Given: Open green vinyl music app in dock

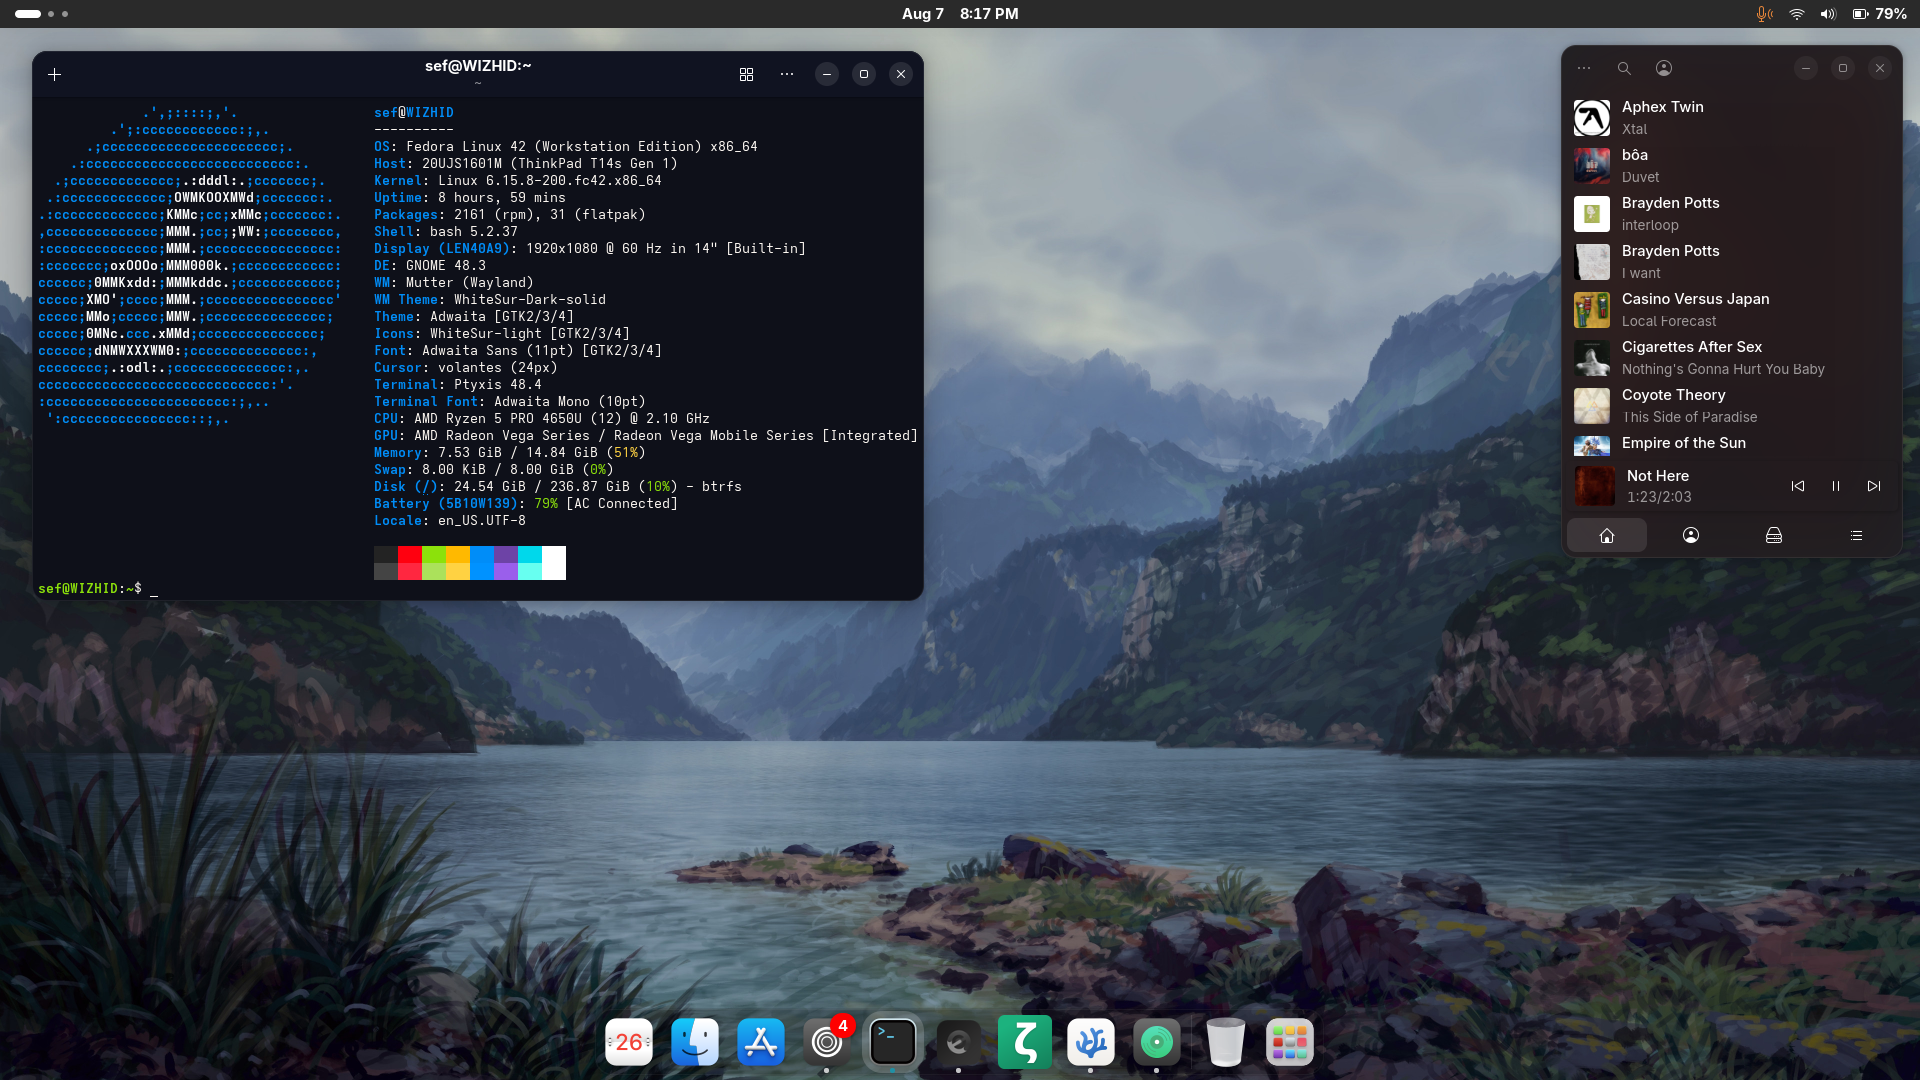Looking at the screenshot, I should coord(1157,1042).
